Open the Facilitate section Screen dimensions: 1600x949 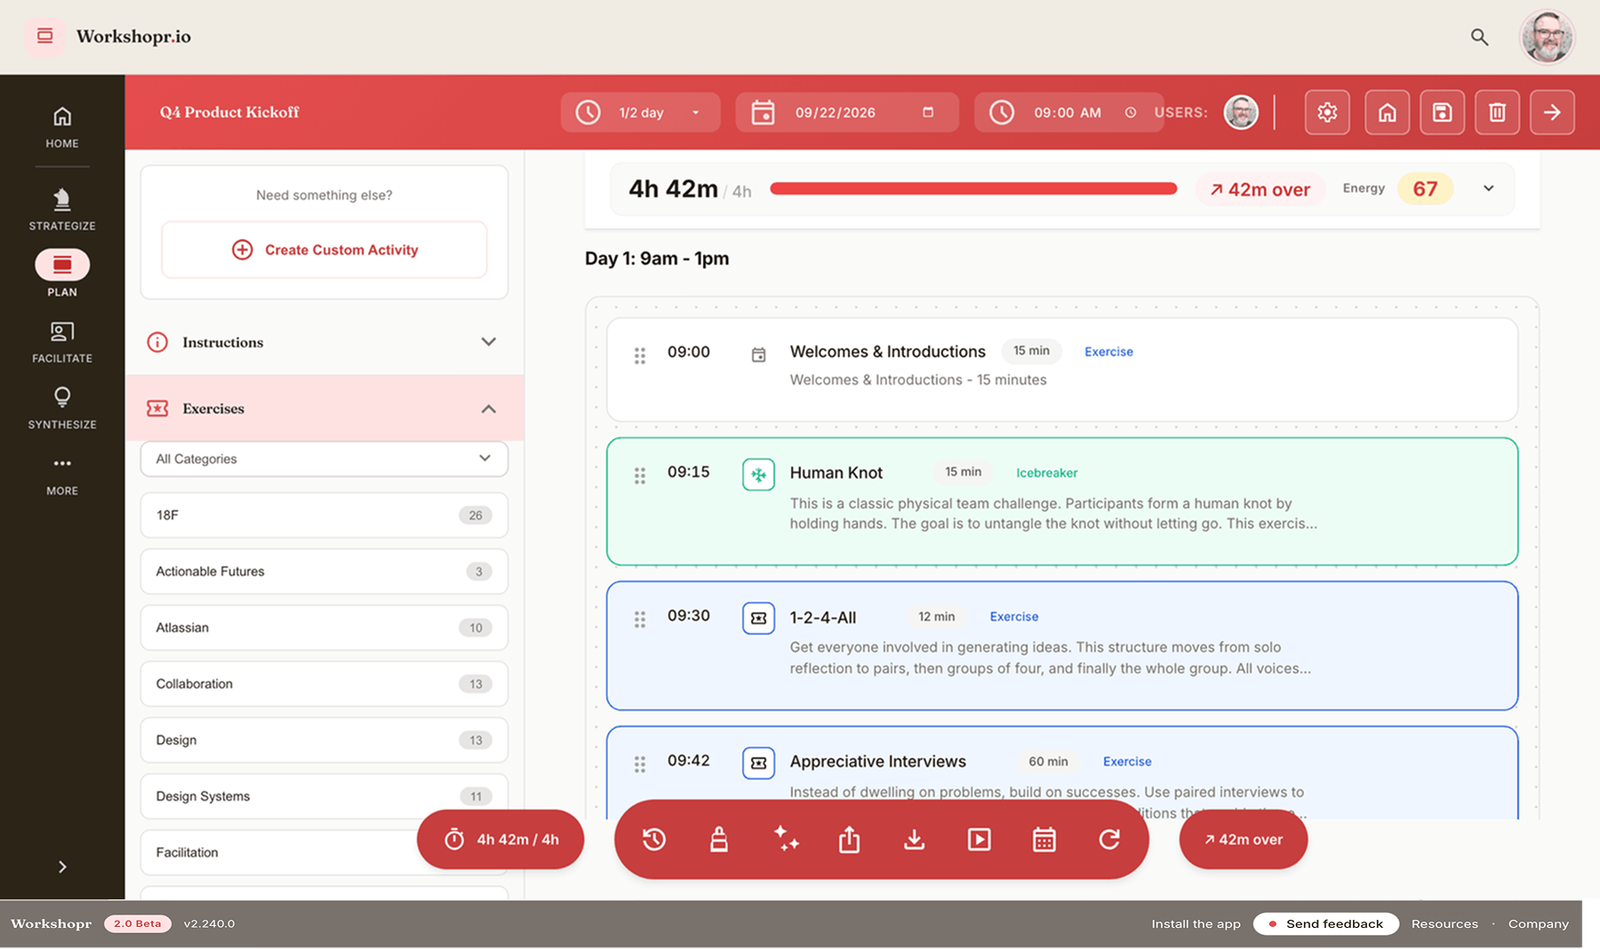click(x=62, y=342)
